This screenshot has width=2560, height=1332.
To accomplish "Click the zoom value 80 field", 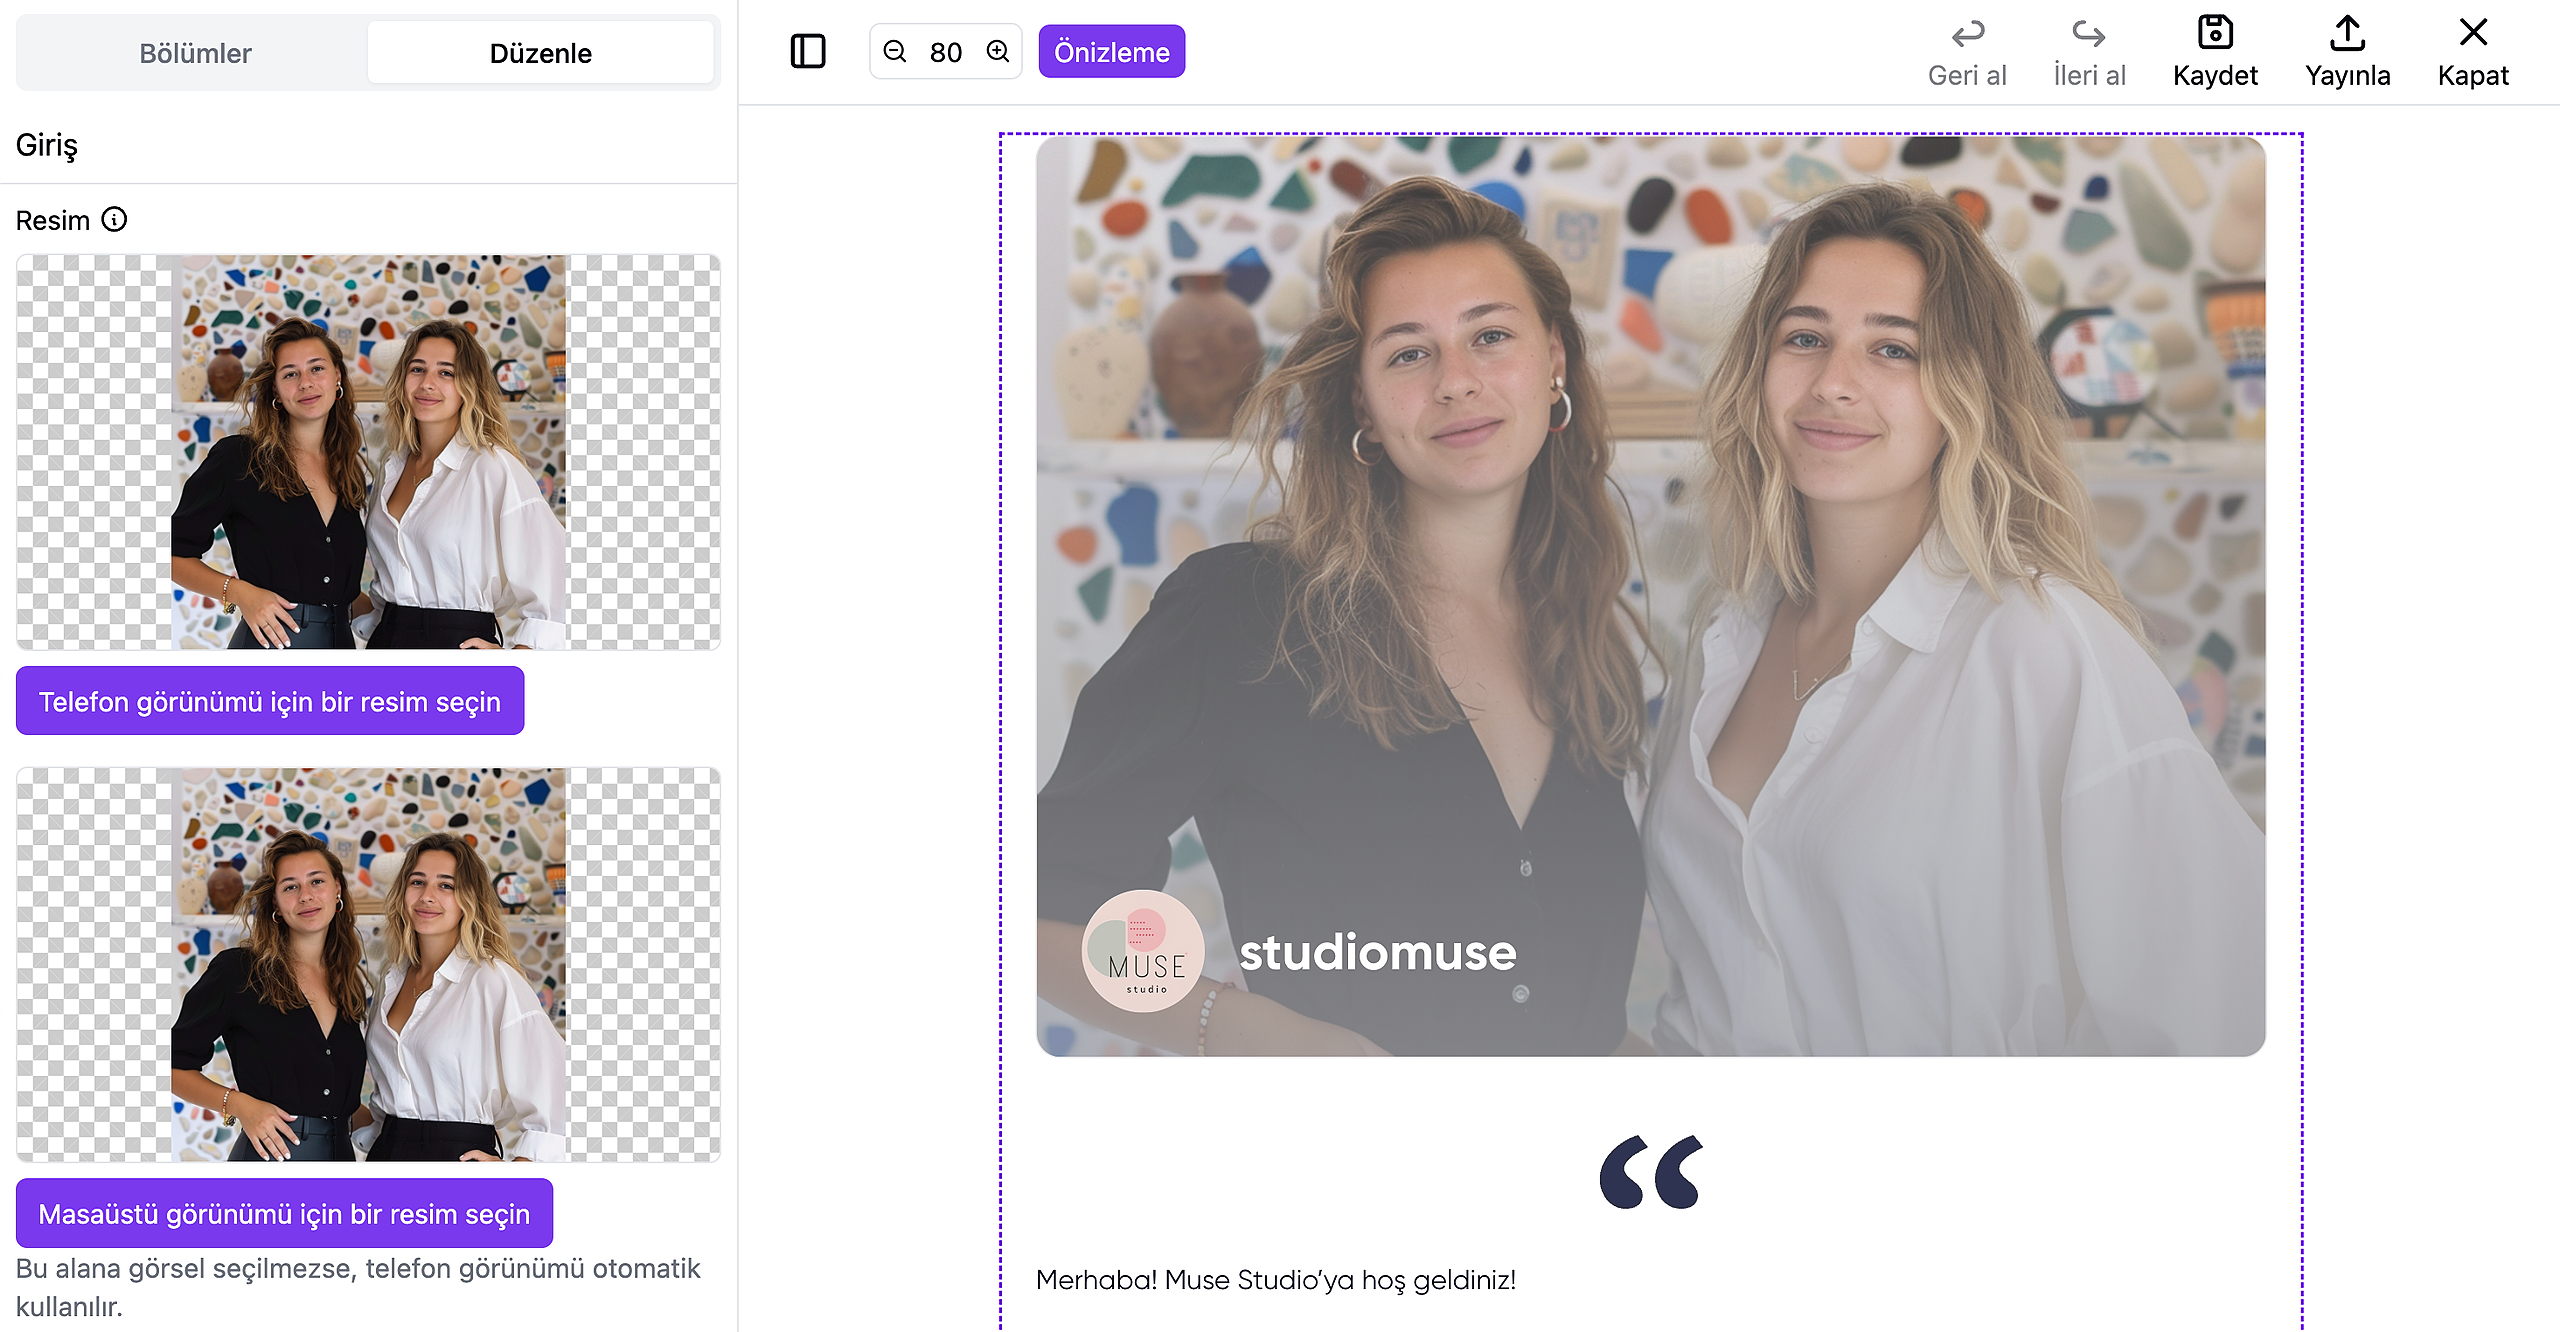I will [946, 52].
